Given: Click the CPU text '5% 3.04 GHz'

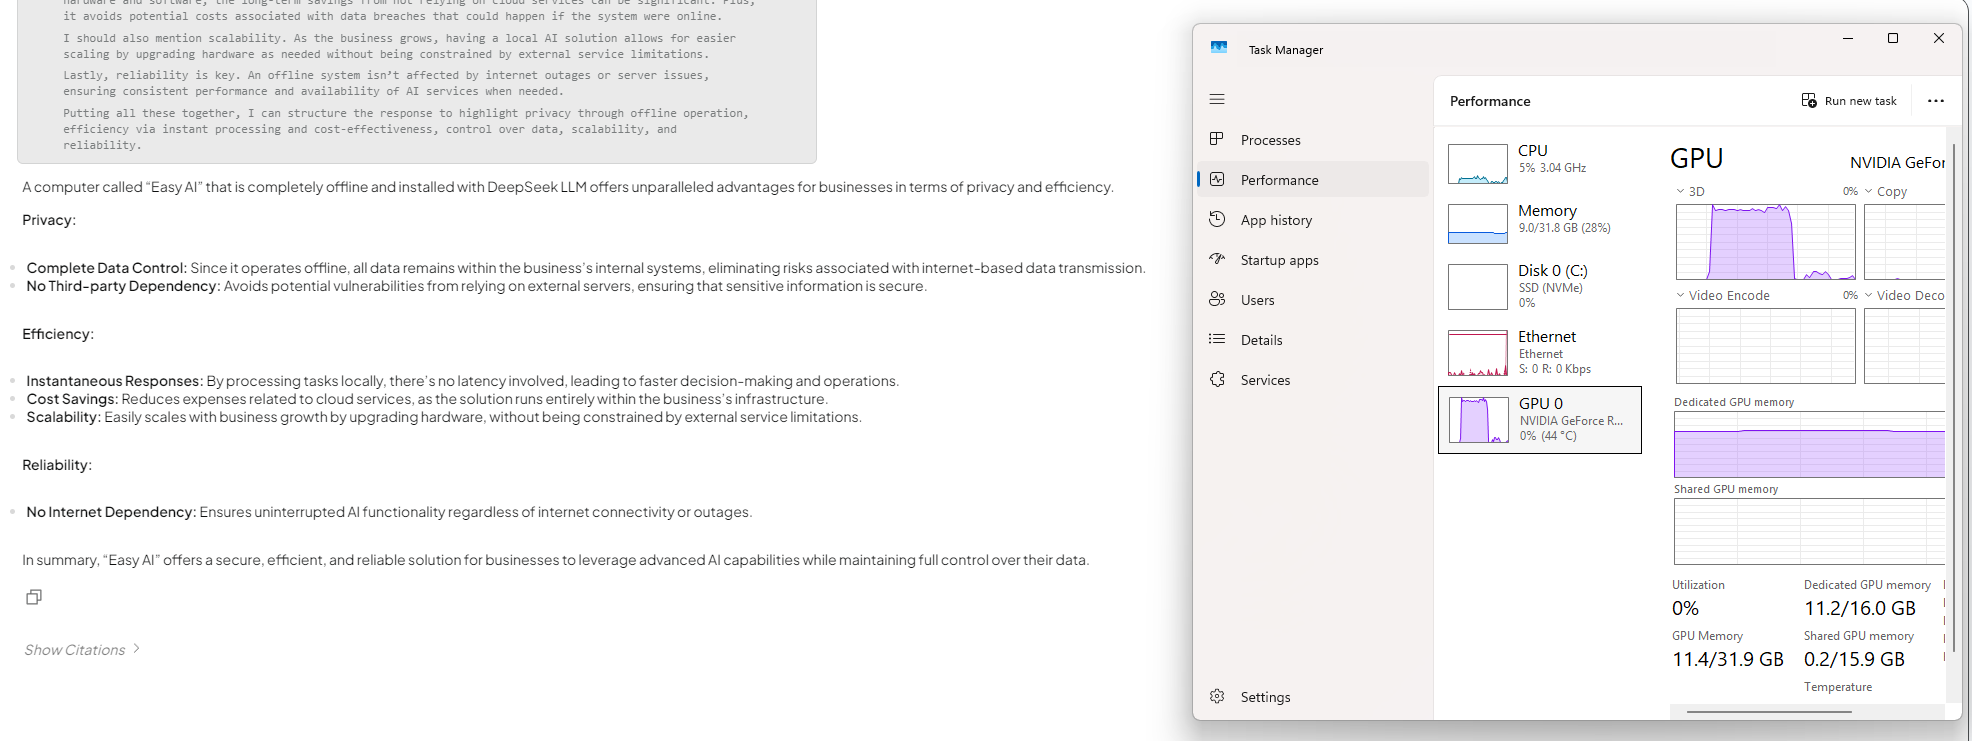Looking at the screenshot, I should pyautogui.click(x=1552, y=168).
